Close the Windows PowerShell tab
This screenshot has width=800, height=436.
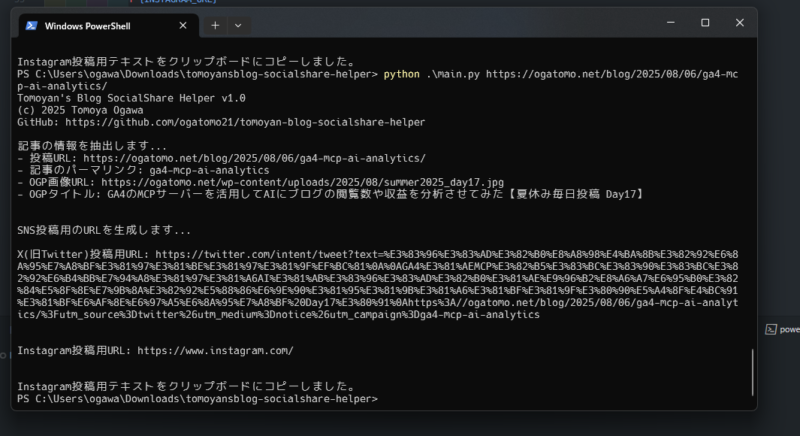coord(181,25)
